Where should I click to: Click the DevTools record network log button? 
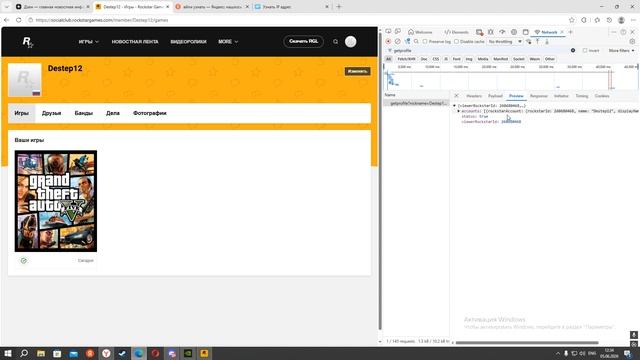pyautogui.click(x=388, y=42)
